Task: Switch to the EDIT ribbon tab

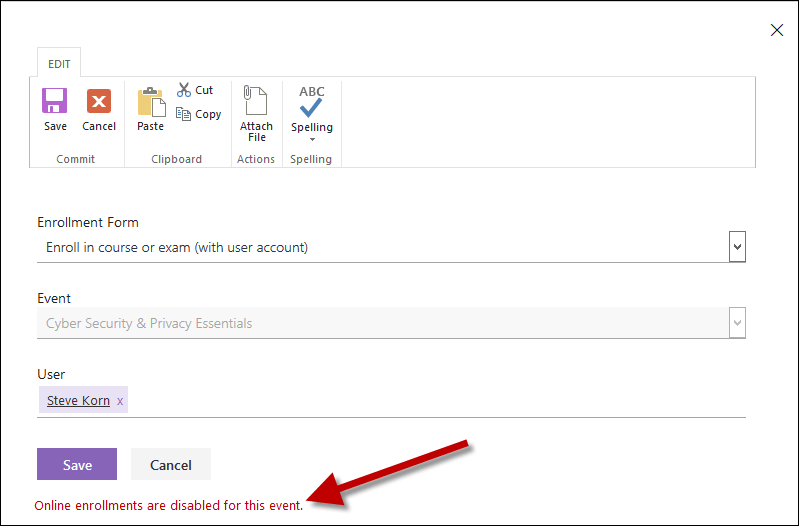Action: click(59, 64)
